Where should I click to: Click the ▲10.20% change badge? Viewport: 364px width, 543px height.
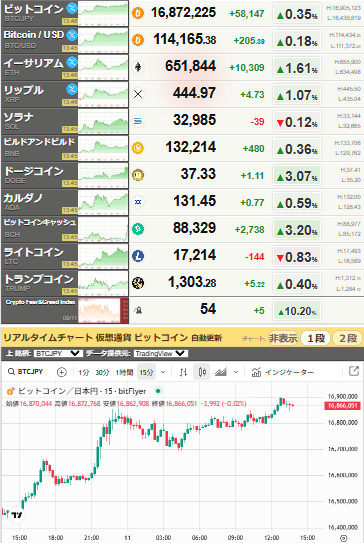(297, 311)
